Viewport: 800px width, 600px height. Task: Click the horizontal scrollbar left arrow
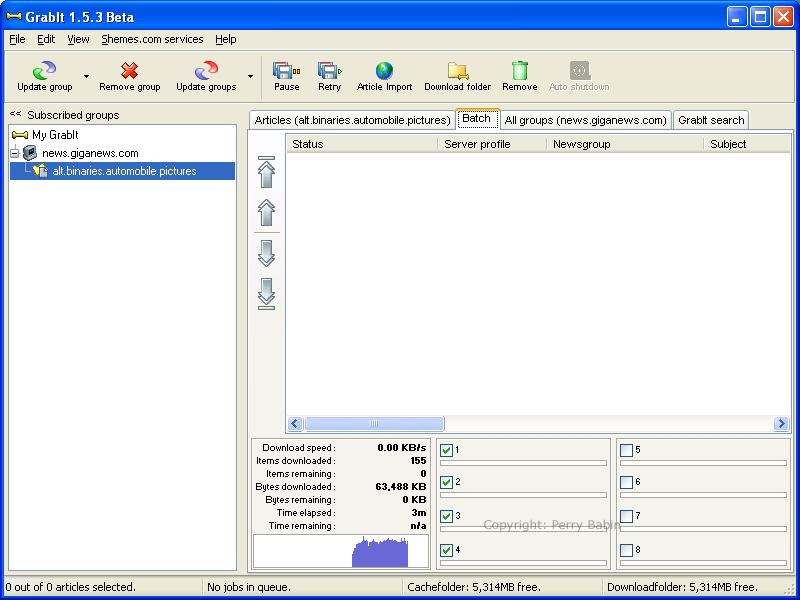294,423
